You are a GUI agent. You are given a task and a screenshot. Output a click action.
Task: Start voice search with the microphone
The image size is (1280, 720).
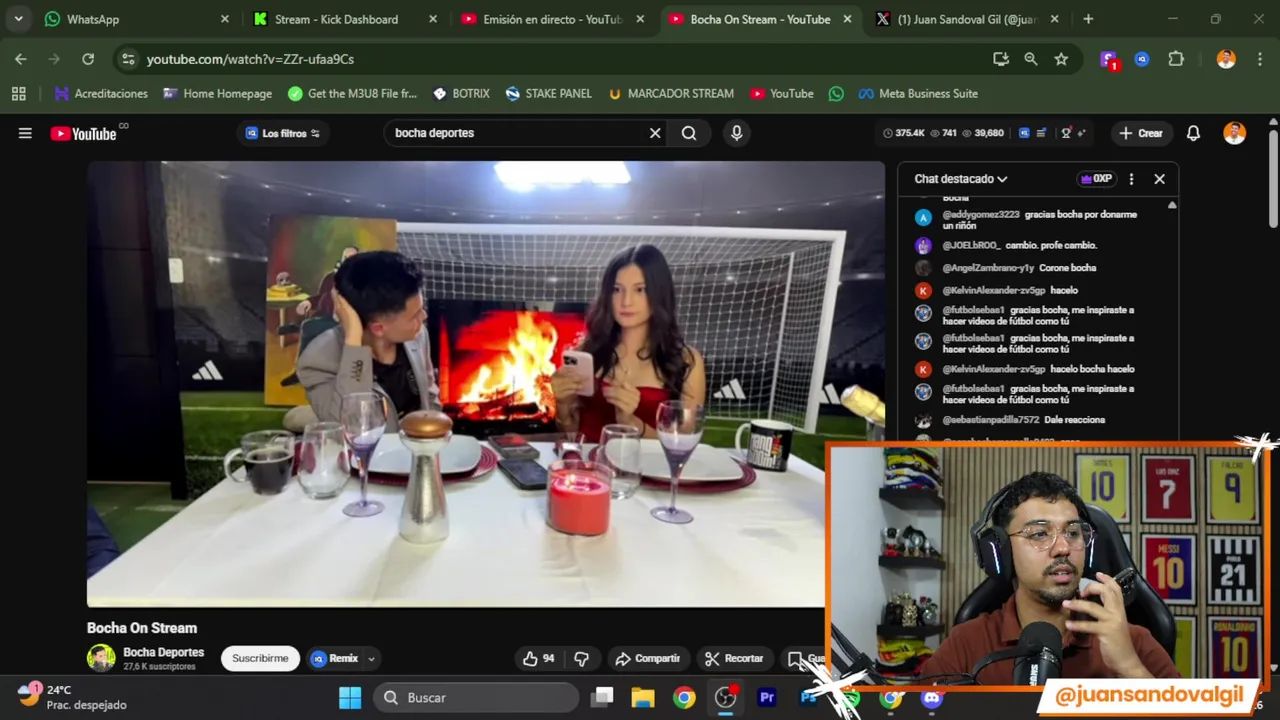pos(737,133)
